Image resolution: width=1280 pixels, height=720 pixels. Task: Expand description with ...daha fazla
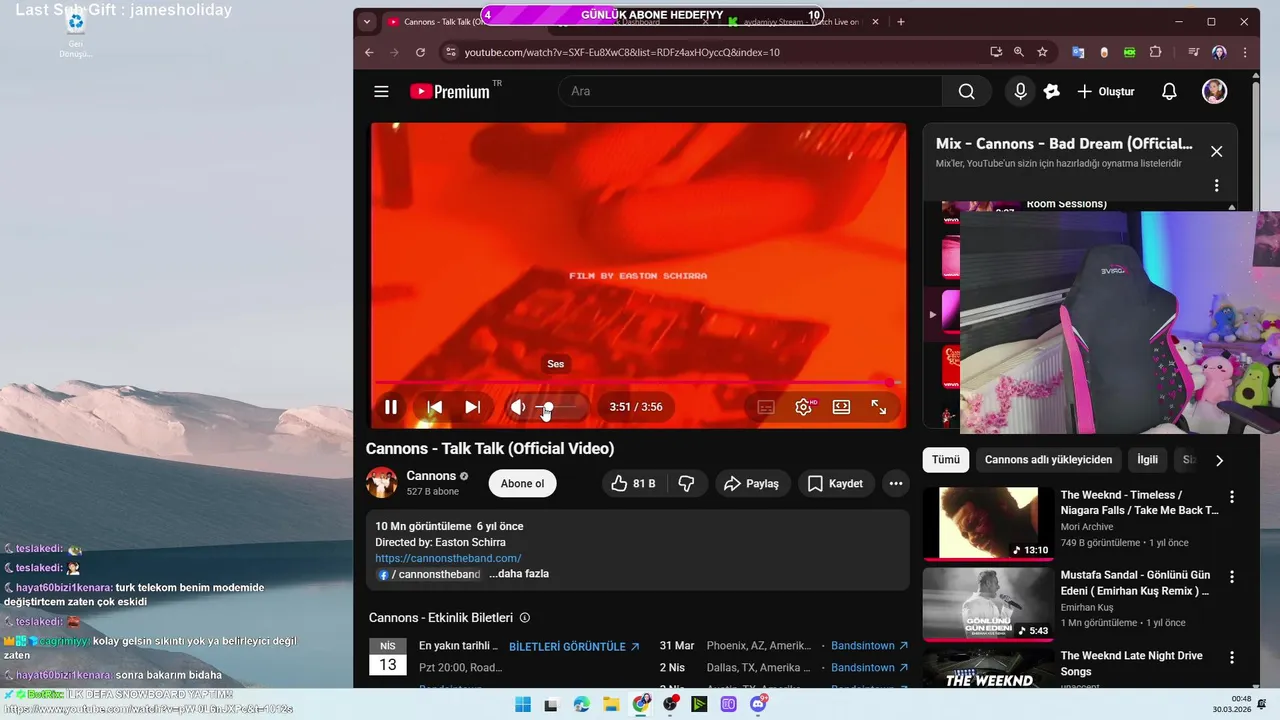(519, 574)
